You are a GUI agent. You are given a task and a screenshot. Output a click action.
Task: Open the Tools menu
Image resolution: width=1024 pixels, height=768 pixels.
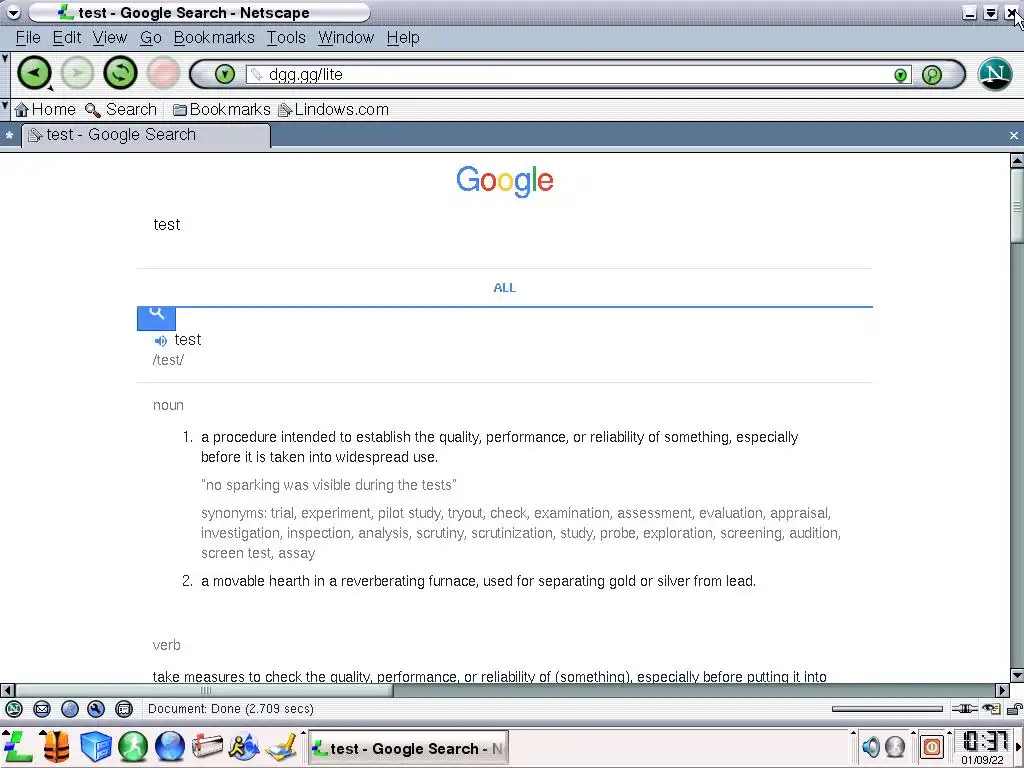[286, 38]
